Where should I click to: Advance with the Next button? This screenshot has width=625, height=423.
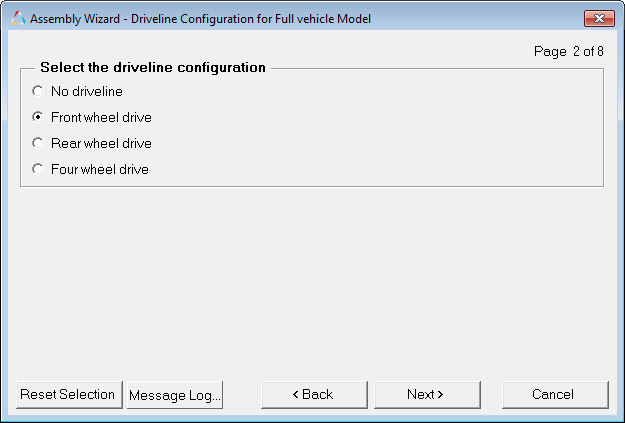pos(425,395)
